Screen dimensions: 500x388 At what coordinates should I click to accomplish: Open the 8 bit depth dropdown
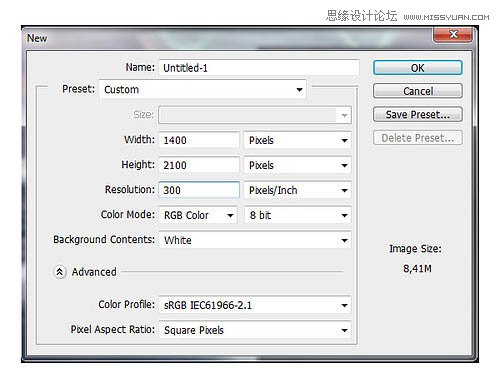297,215
